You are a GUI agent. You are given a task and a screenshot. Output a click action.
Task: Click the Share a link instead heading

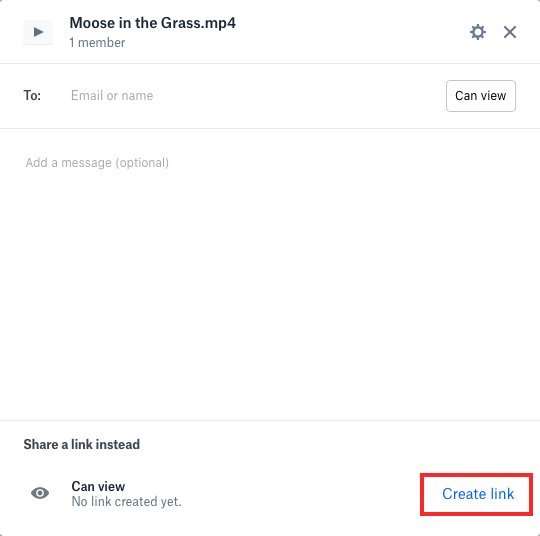(82, 444)
